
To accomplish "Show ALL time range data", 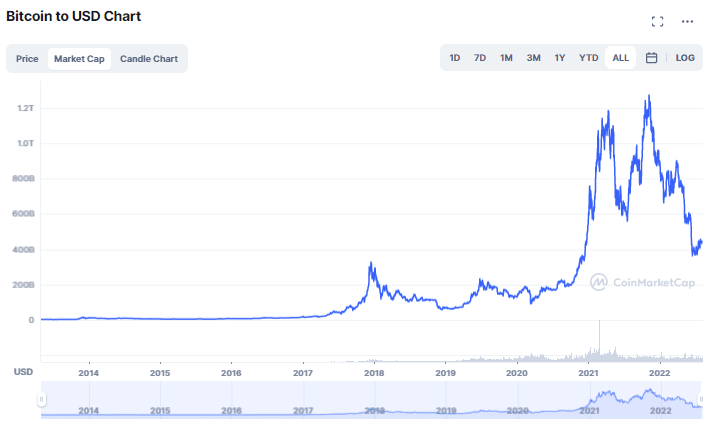I will click(621, 58).
